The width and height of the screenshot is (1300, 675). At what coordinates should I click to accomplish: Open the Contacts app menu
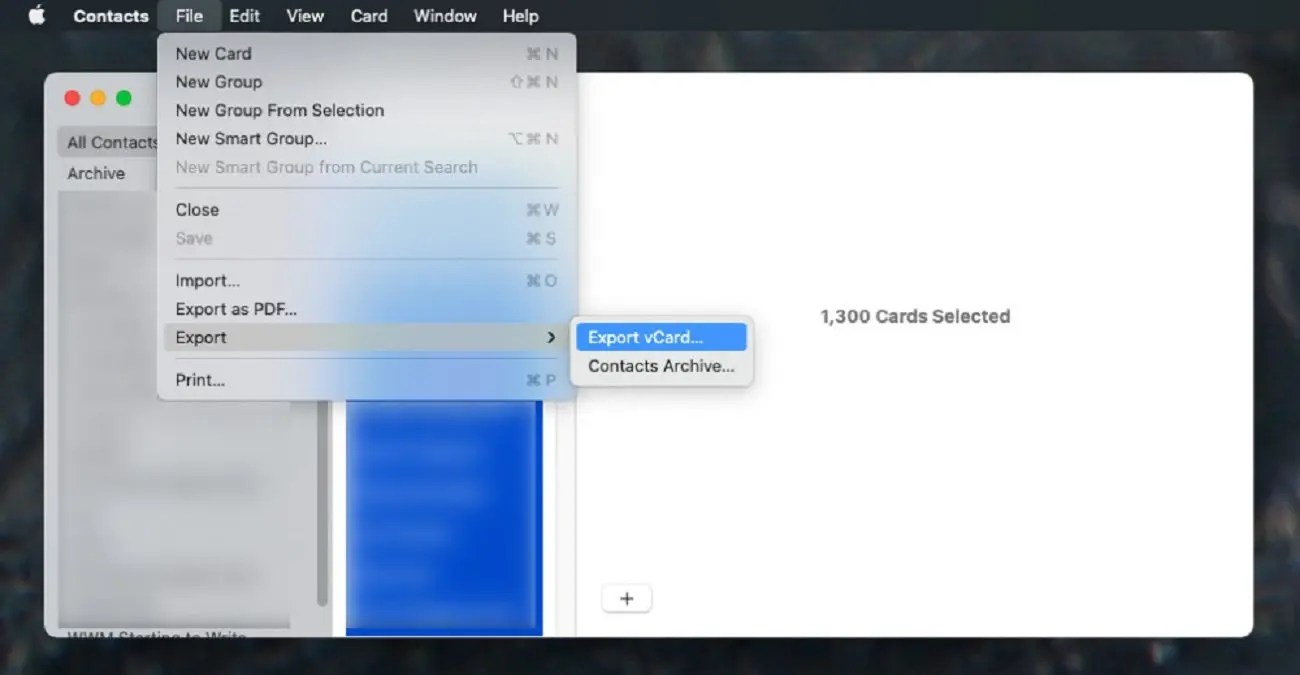(x=111, y=16)
